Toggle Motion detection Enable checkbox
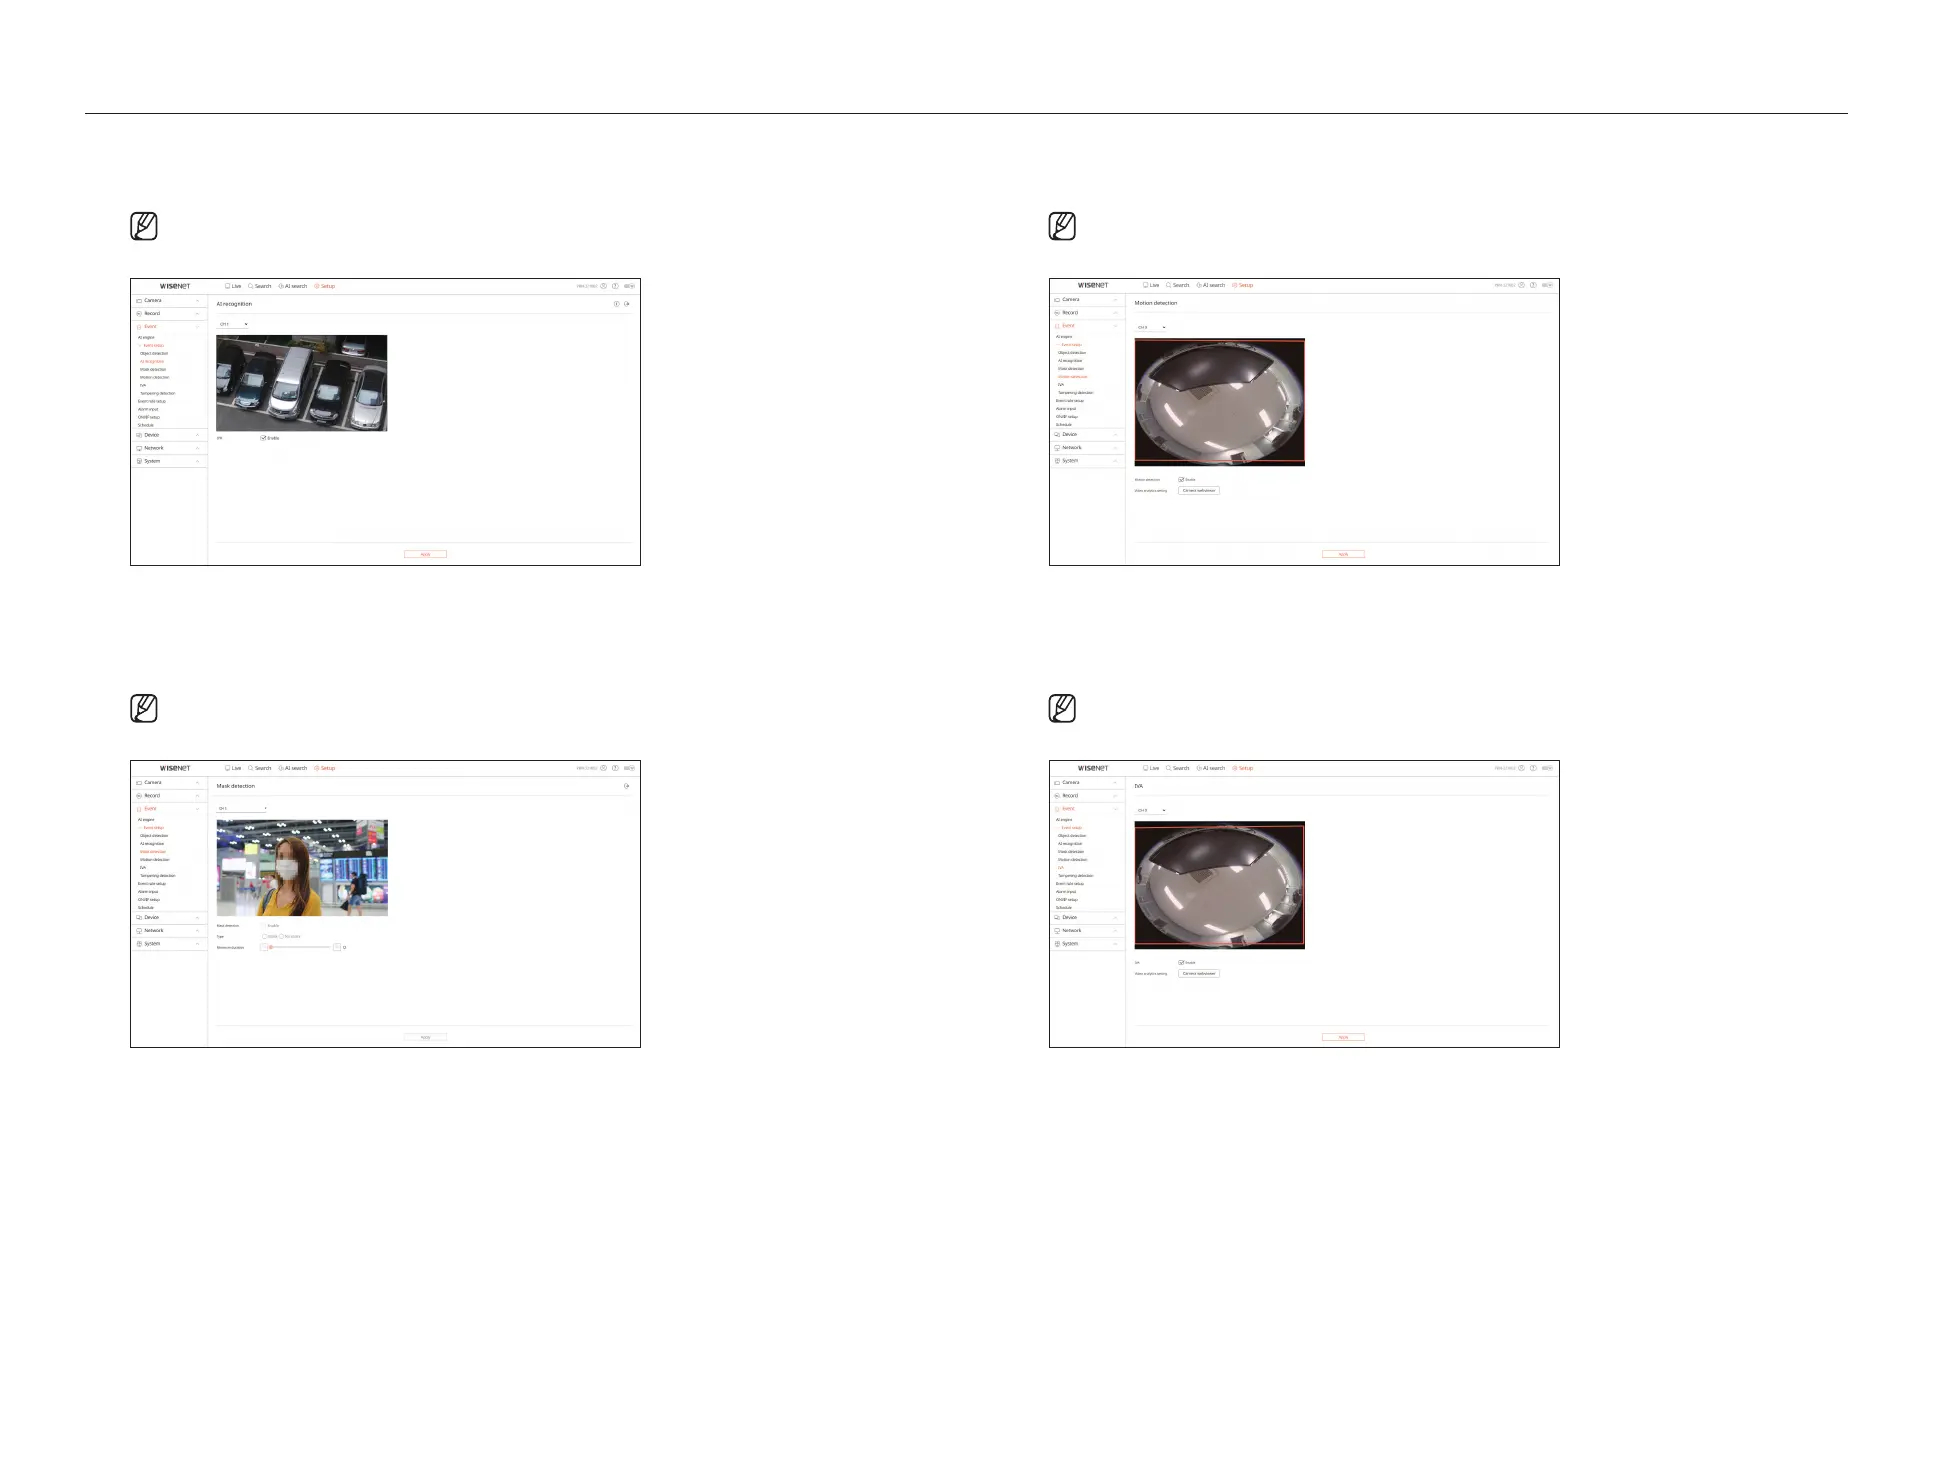Viewport: 1950px width, 1457px height. [1181, 480]
